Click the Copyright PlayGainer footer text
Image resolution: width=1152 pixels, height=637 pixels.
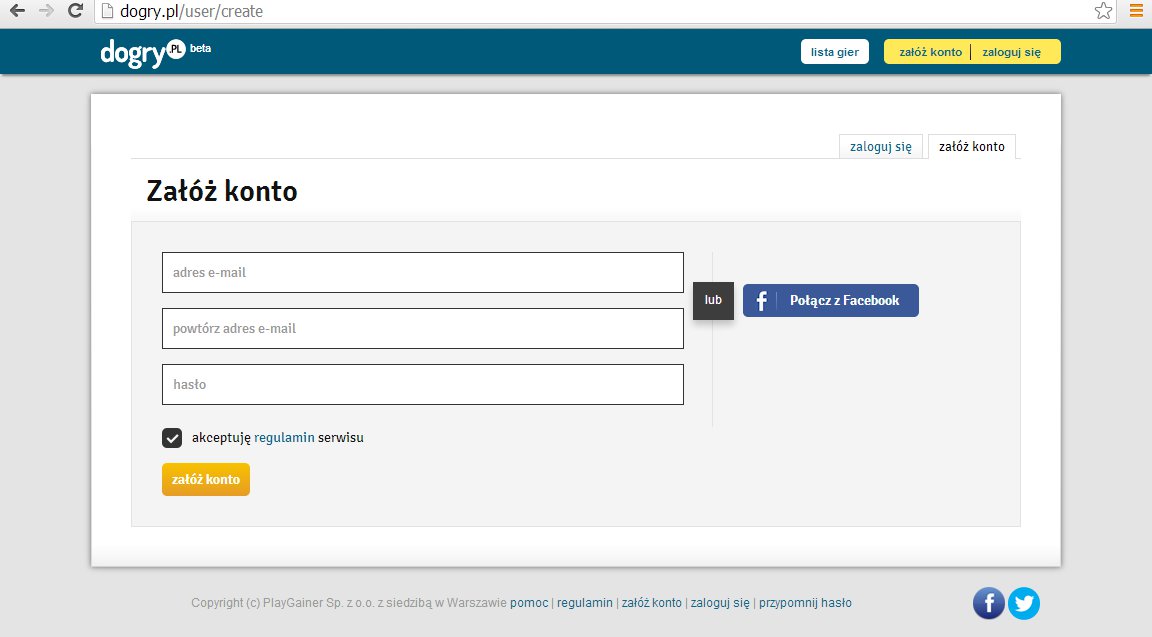pos(349,602)
